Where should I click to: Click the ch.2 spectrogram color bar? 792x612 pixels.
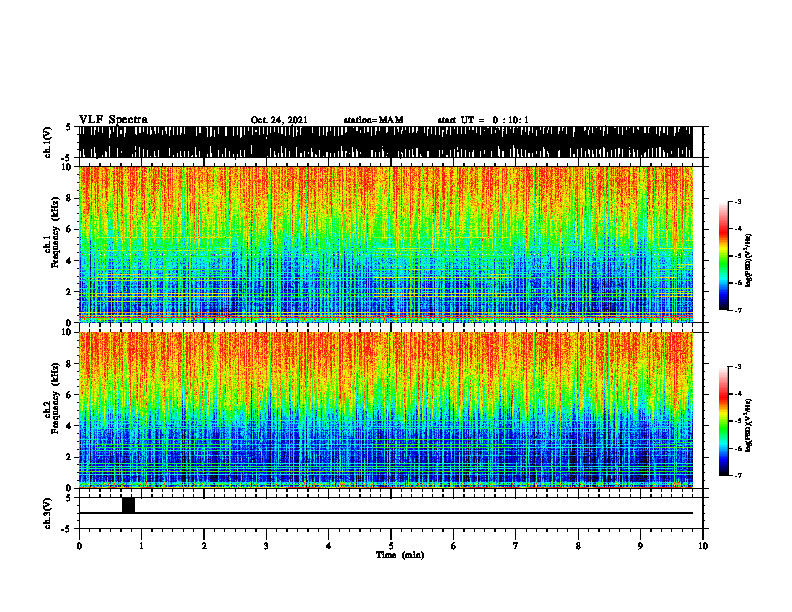pos(724,421)
